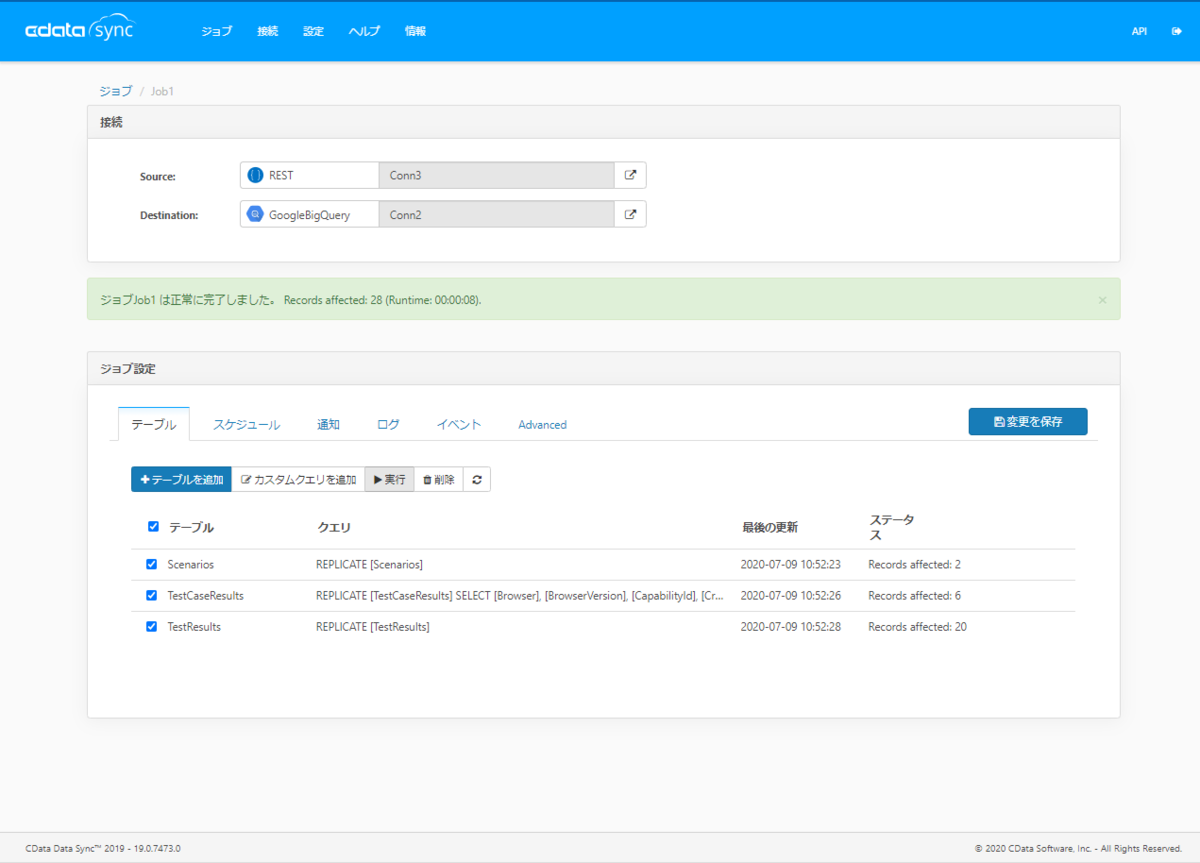Switch to the スケジュール tab
The image size is (1200, 863).
pyautogui.click(x=246, y=424)
